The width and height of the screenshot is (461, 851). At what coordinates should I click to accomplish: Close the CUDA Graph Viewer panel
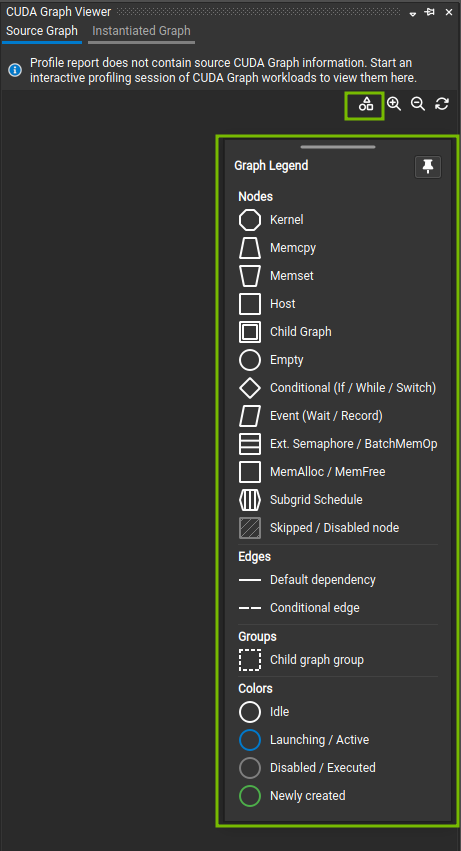click(449, 12)
